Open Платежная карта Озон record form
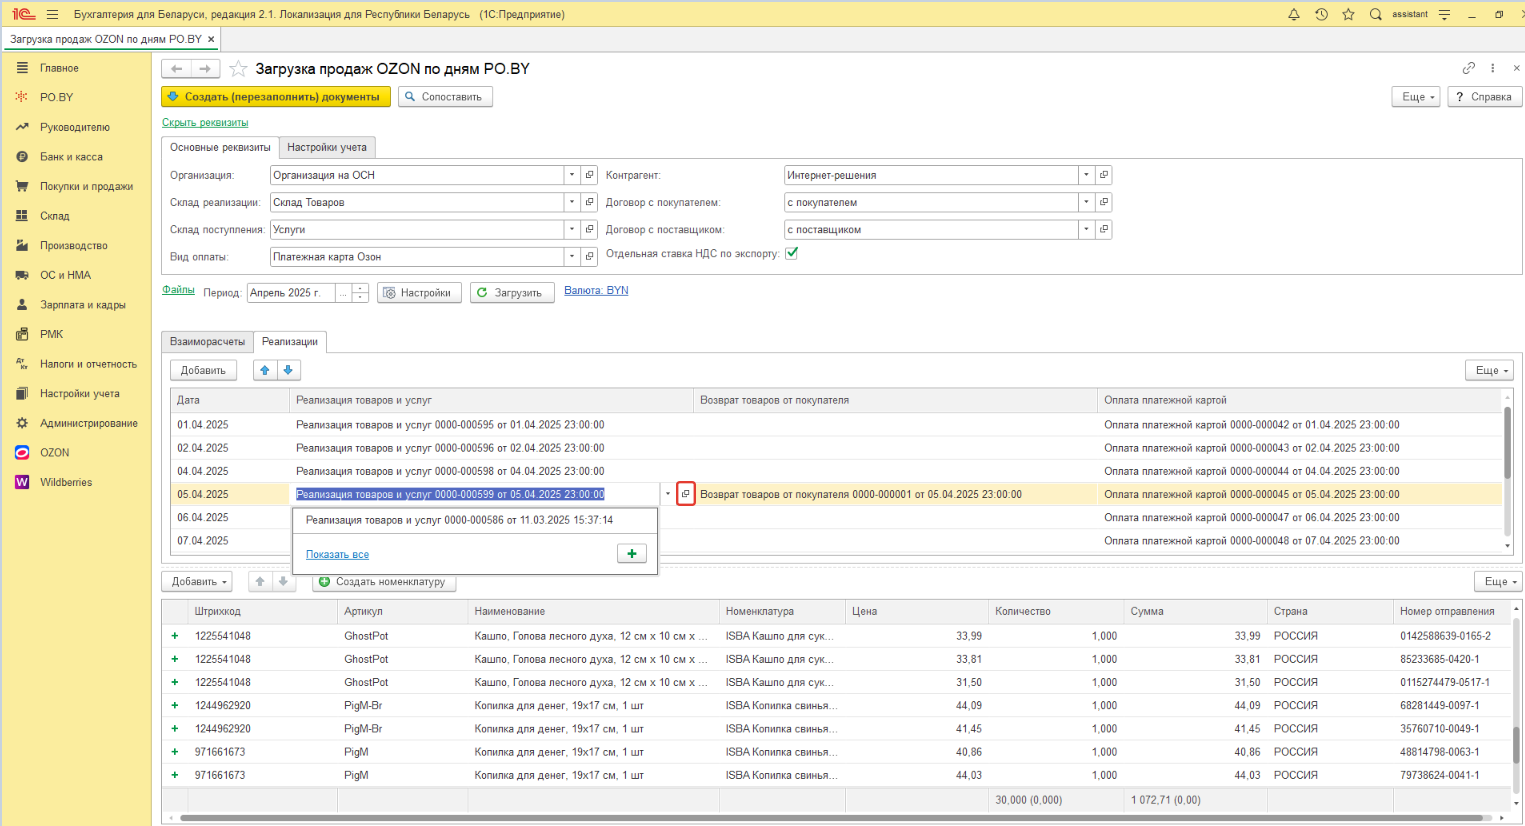1525x826 pixels. pos(590,257)
